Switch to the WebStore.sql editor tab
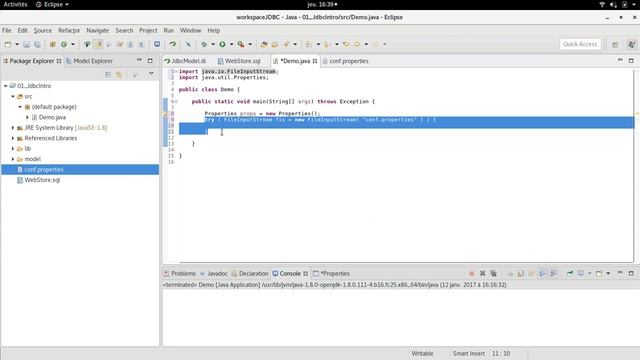The image size is (640, 360). (x=239, y=61)
